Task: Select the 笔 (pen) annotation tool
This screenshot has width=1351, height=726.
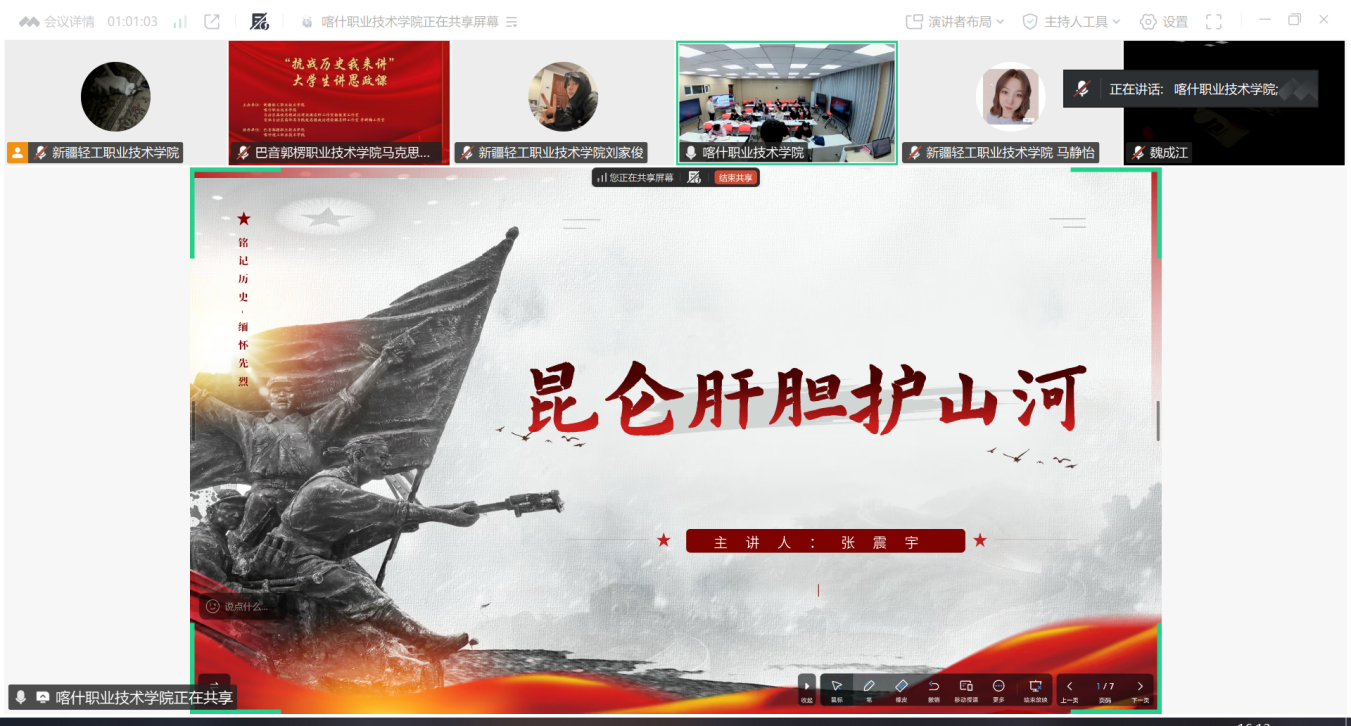Action: click(x=869, y=687)
